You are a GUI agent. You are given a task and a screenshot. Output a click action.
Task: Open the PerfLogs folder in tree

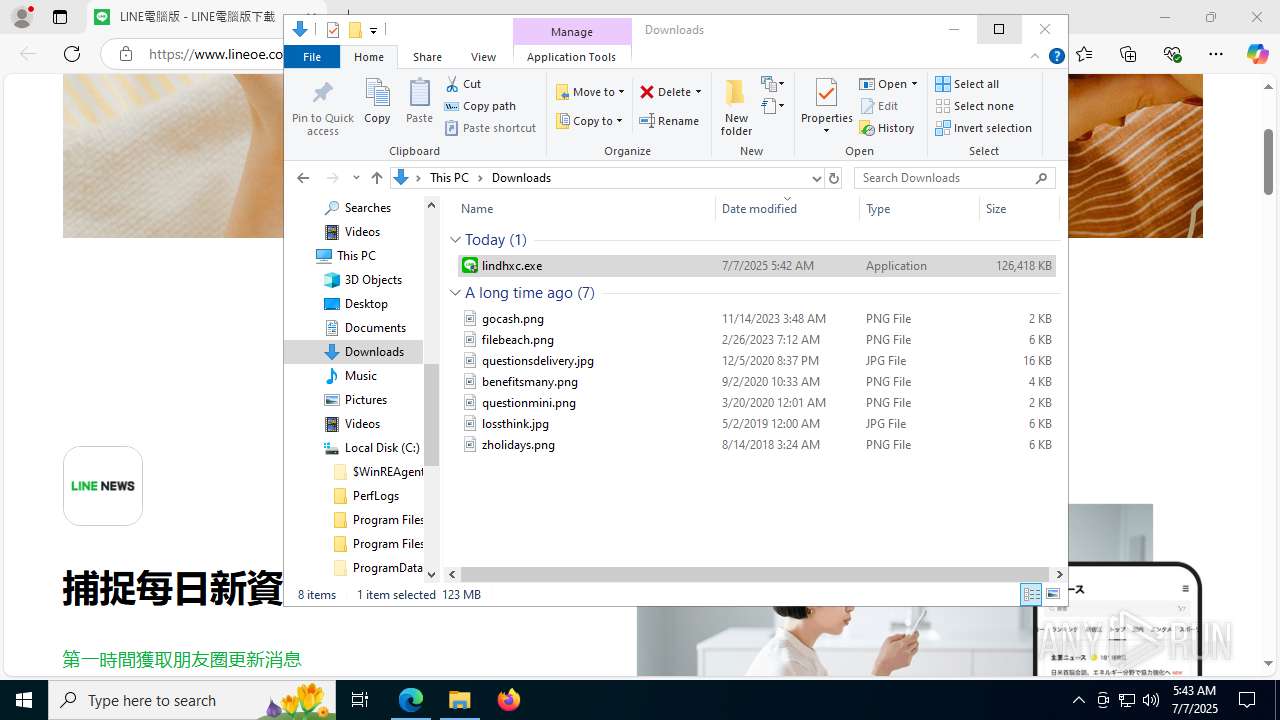tap(375, 496)
